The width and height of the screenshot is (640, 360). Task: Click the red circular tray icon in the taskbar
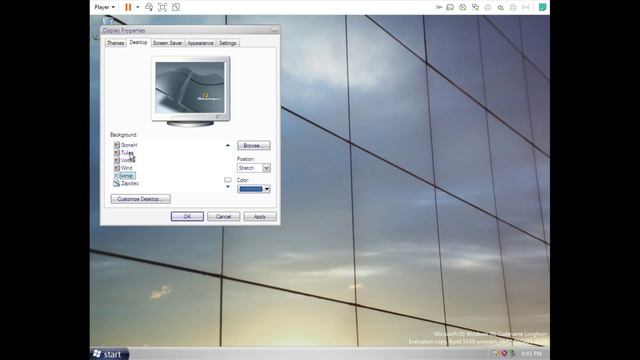(x=504, y=353)
